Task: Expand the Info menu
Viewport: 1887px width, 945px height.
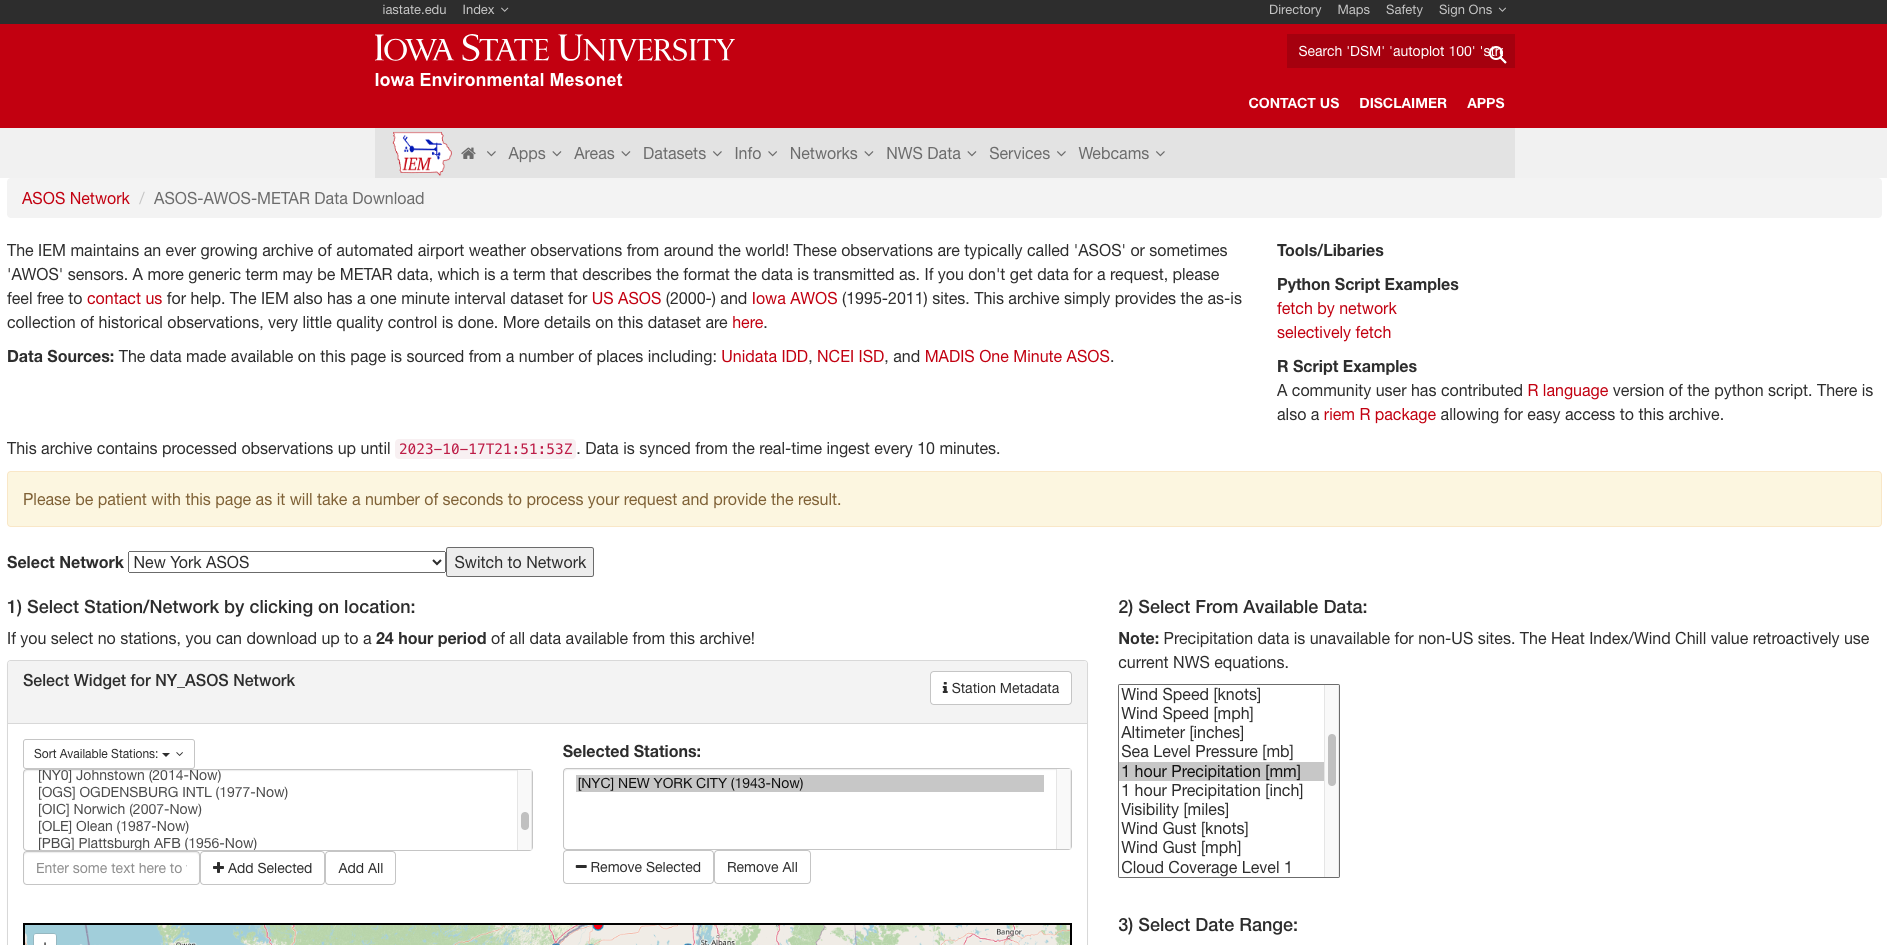Action: (x=755, y=154)
